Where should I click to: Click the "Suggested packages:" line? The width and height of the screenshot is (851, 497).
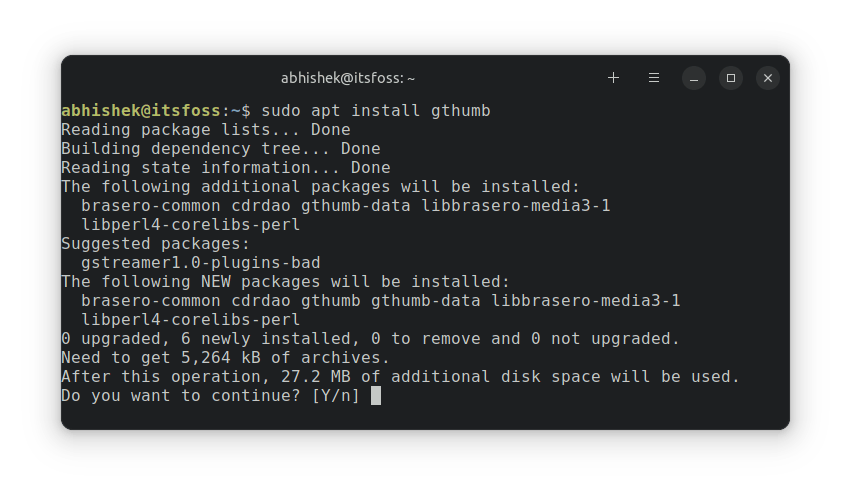pos(155,243)
